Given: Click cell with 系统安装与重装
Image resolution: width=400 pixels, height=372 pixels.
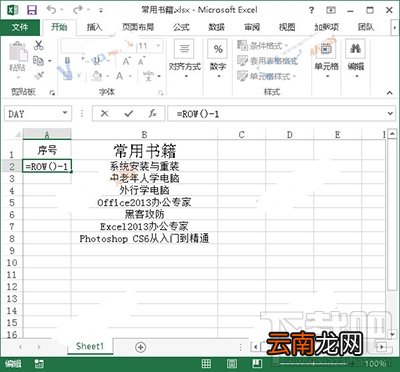Looking at the screenshot, I should (x=144, y=166).
